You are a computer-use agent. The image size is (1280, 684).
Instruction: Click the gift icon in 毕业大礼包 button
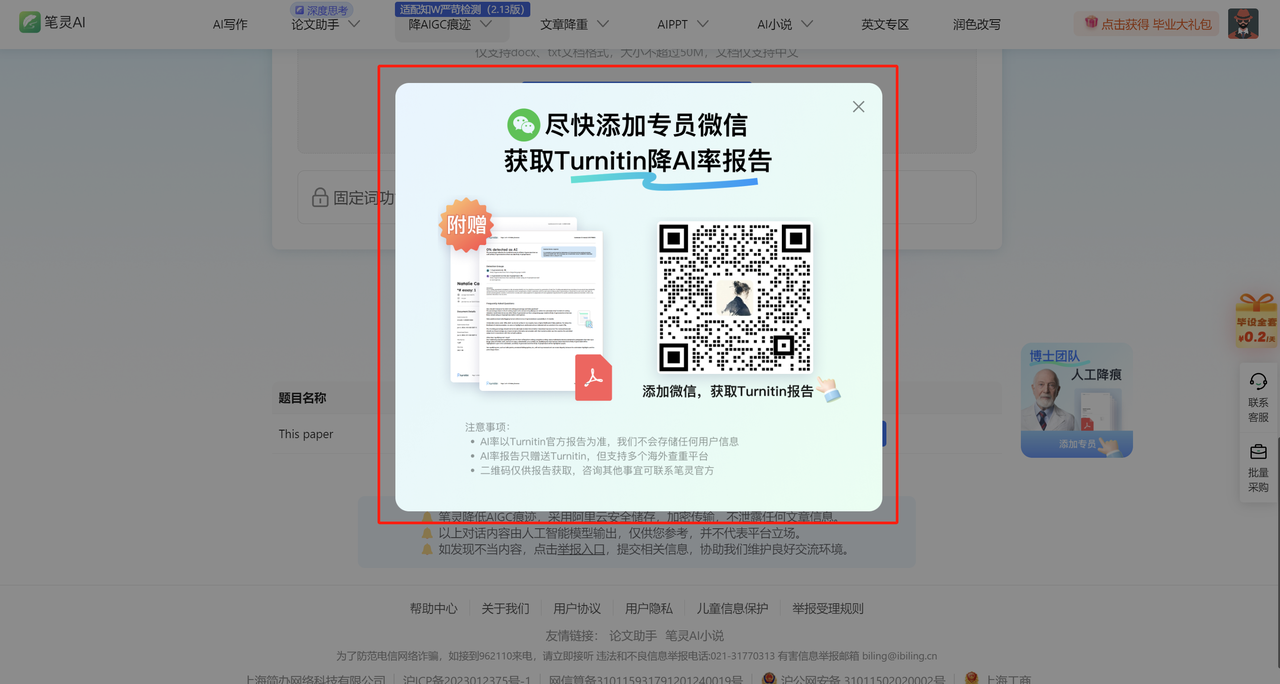1090,23
